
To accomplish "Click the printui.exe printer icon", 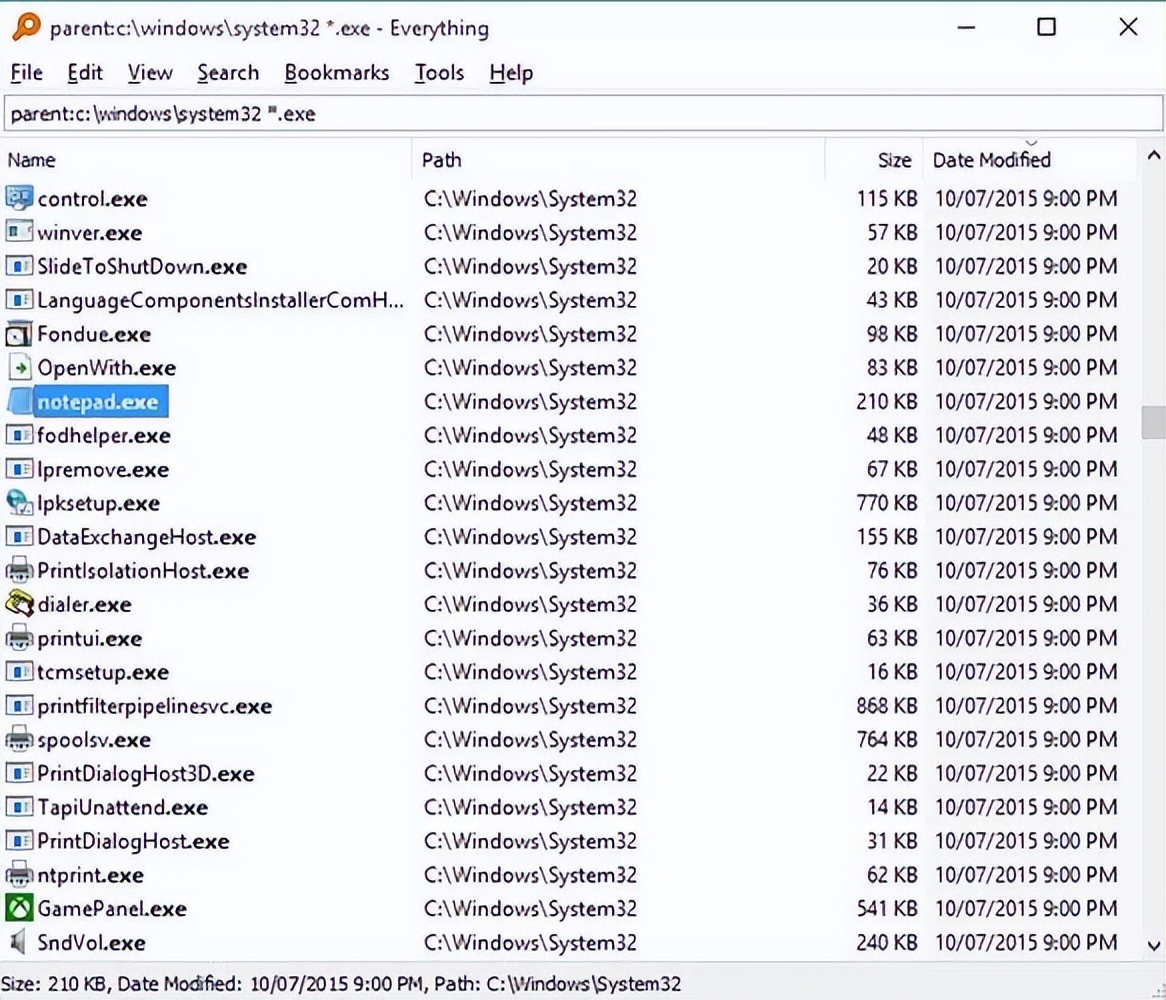I will pos(19,638).
